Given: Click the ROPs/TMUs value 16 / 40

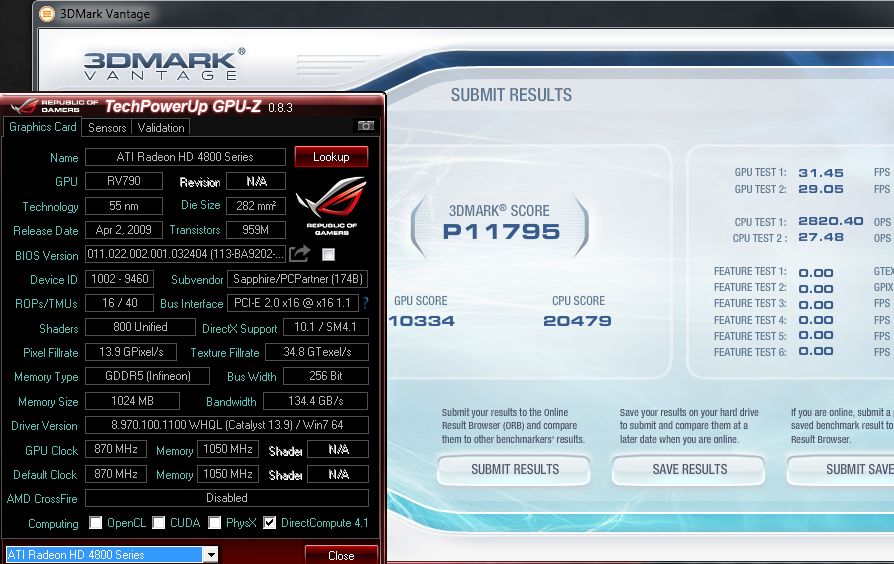Looking at the screenshot, I should (x=119, y=303).
